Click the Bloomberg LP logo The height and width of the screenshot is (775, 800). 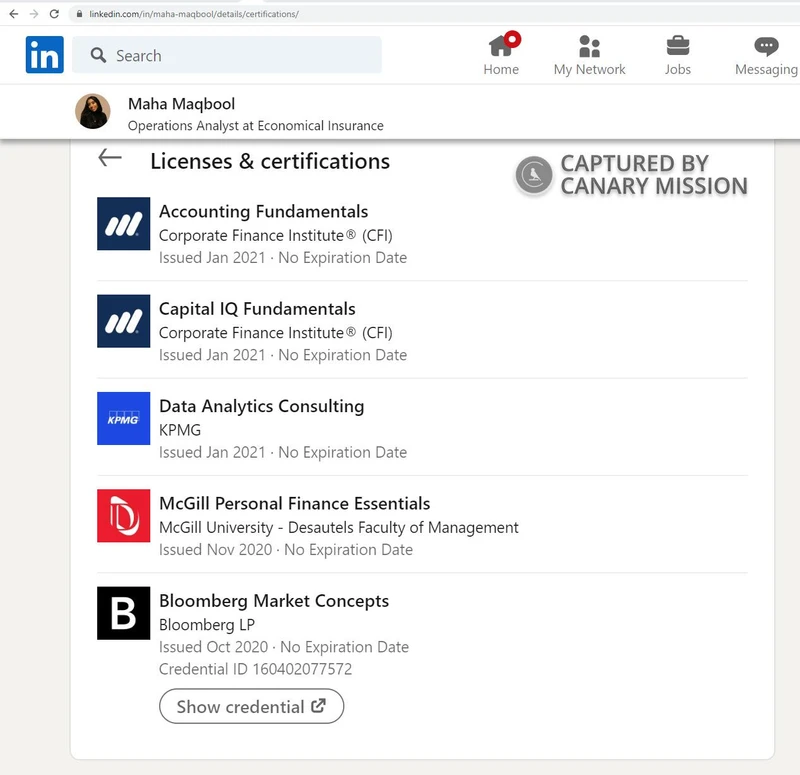[x=123, y=613]
